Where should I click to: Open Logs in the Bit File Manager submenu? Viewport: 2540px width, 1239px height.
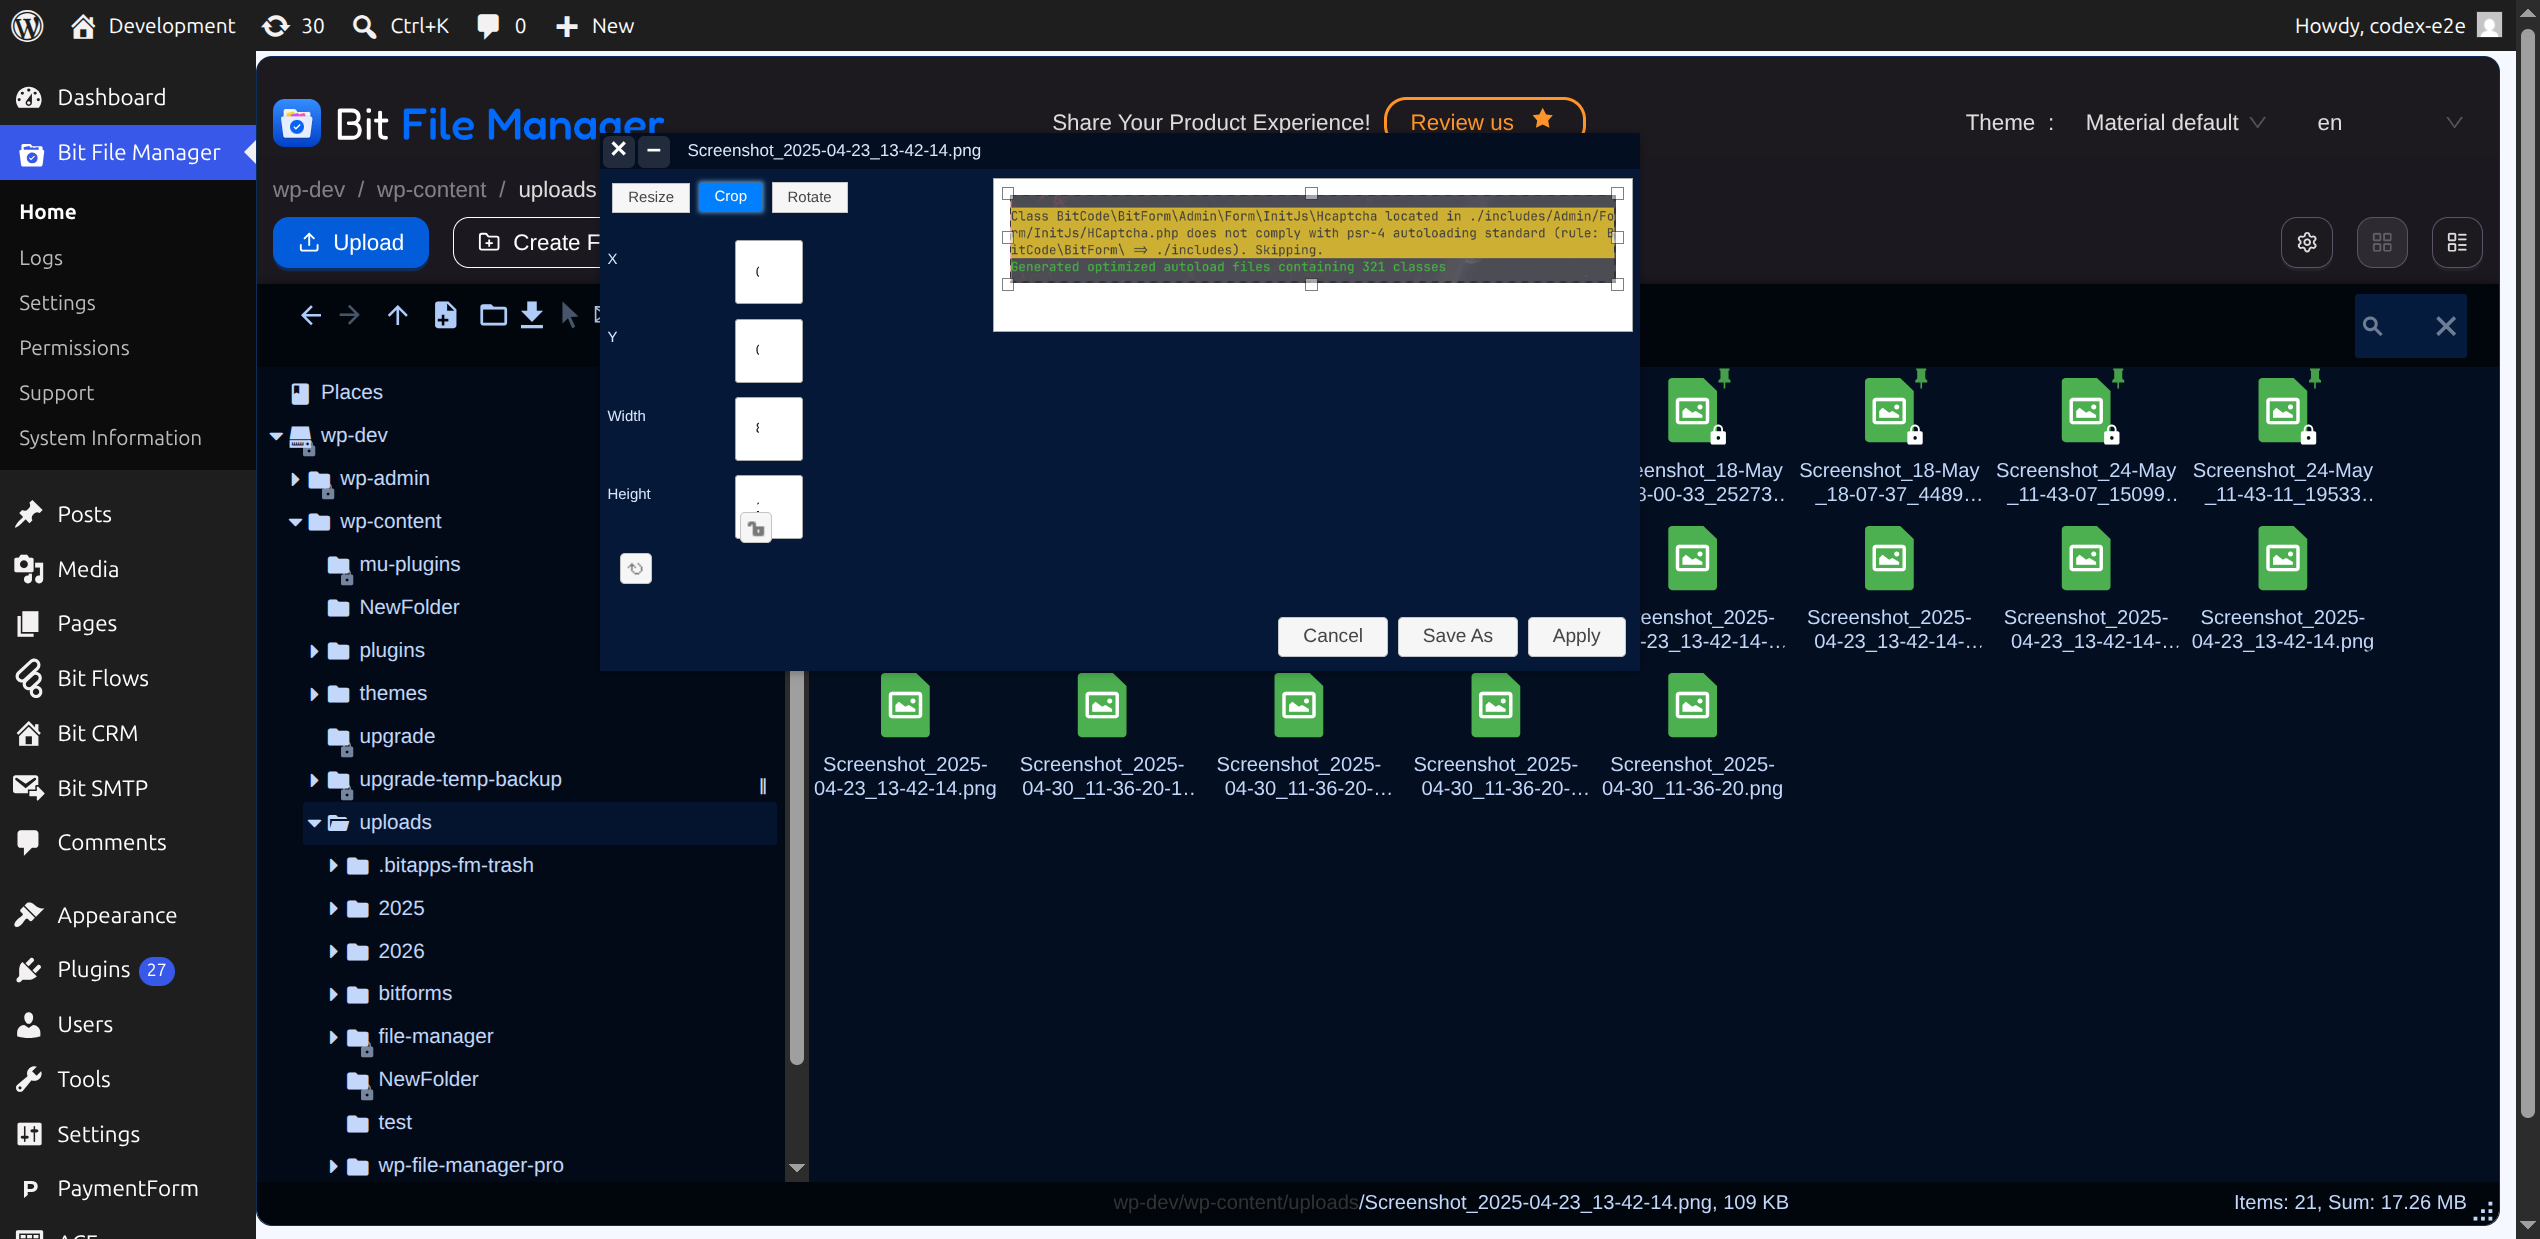click(x=41, y=258)
